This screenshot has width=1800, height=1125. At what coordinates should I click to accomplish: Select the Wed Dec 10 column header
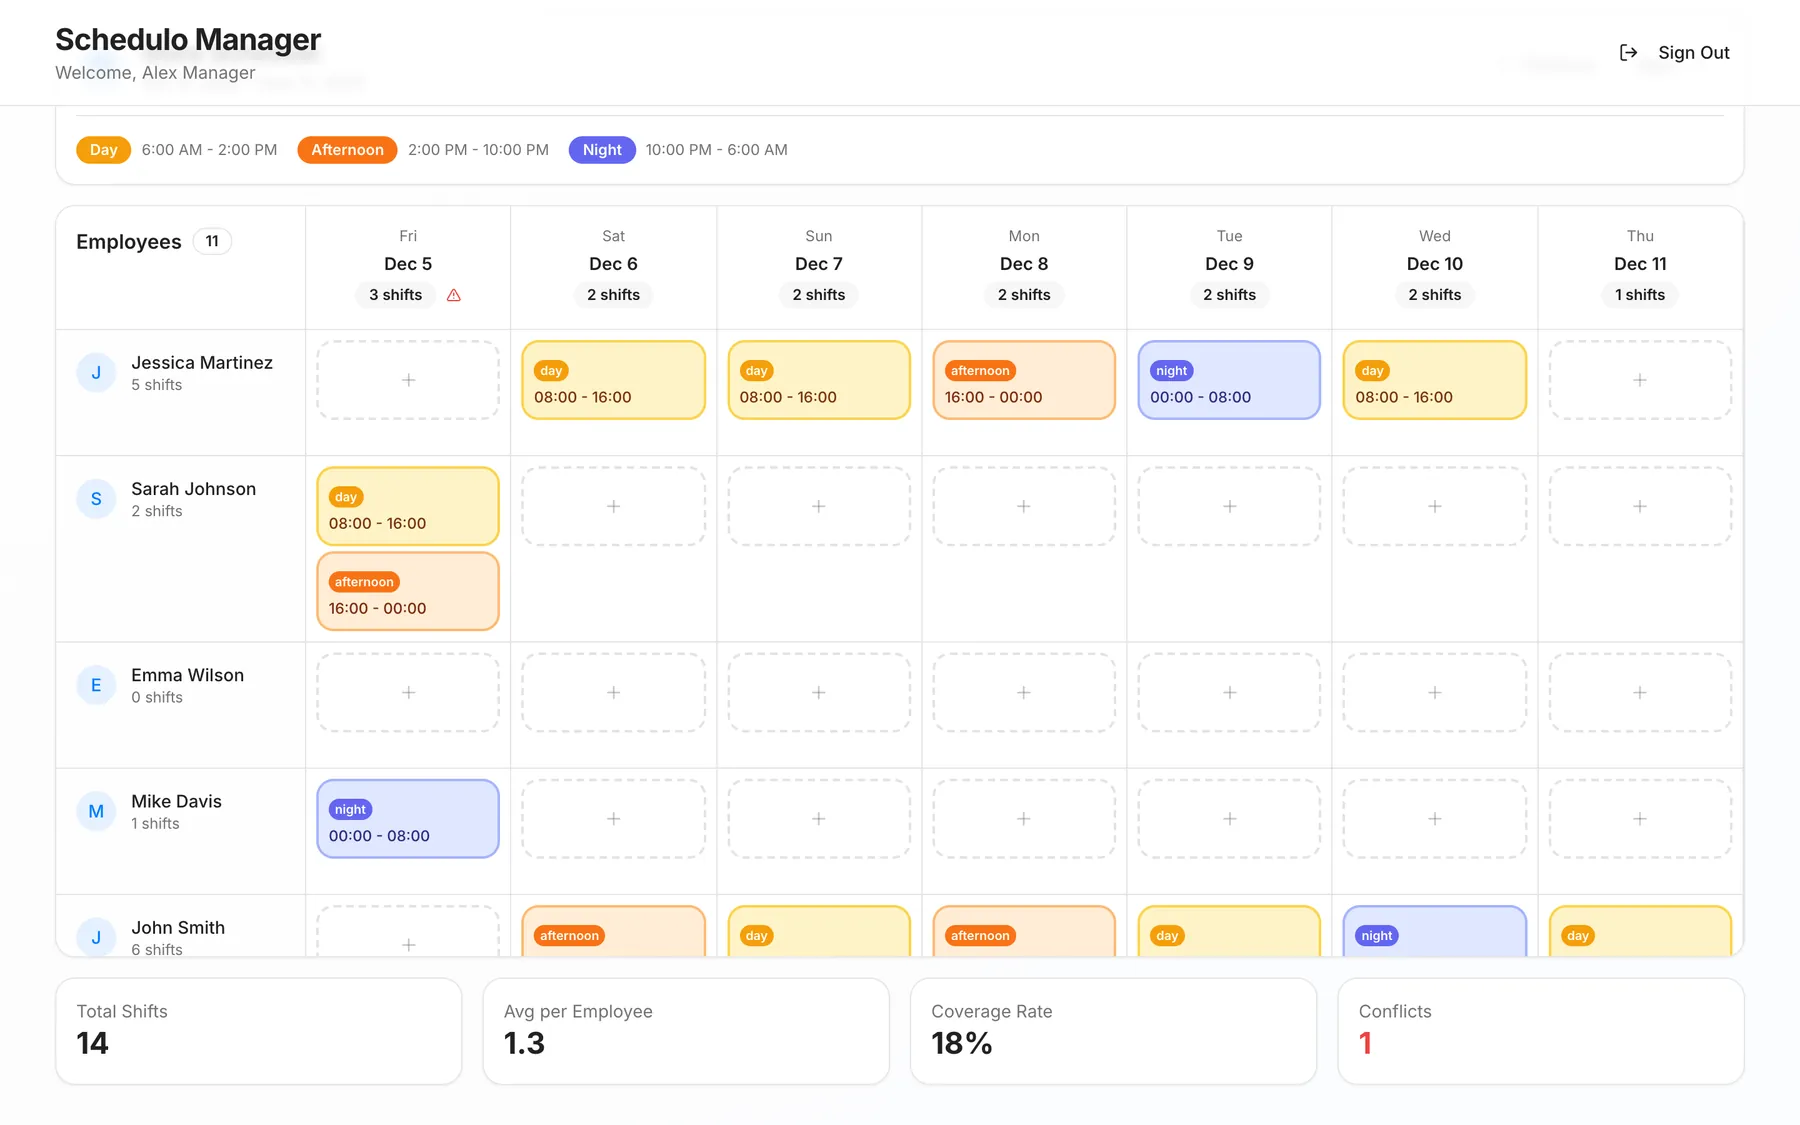(1435, 266)
